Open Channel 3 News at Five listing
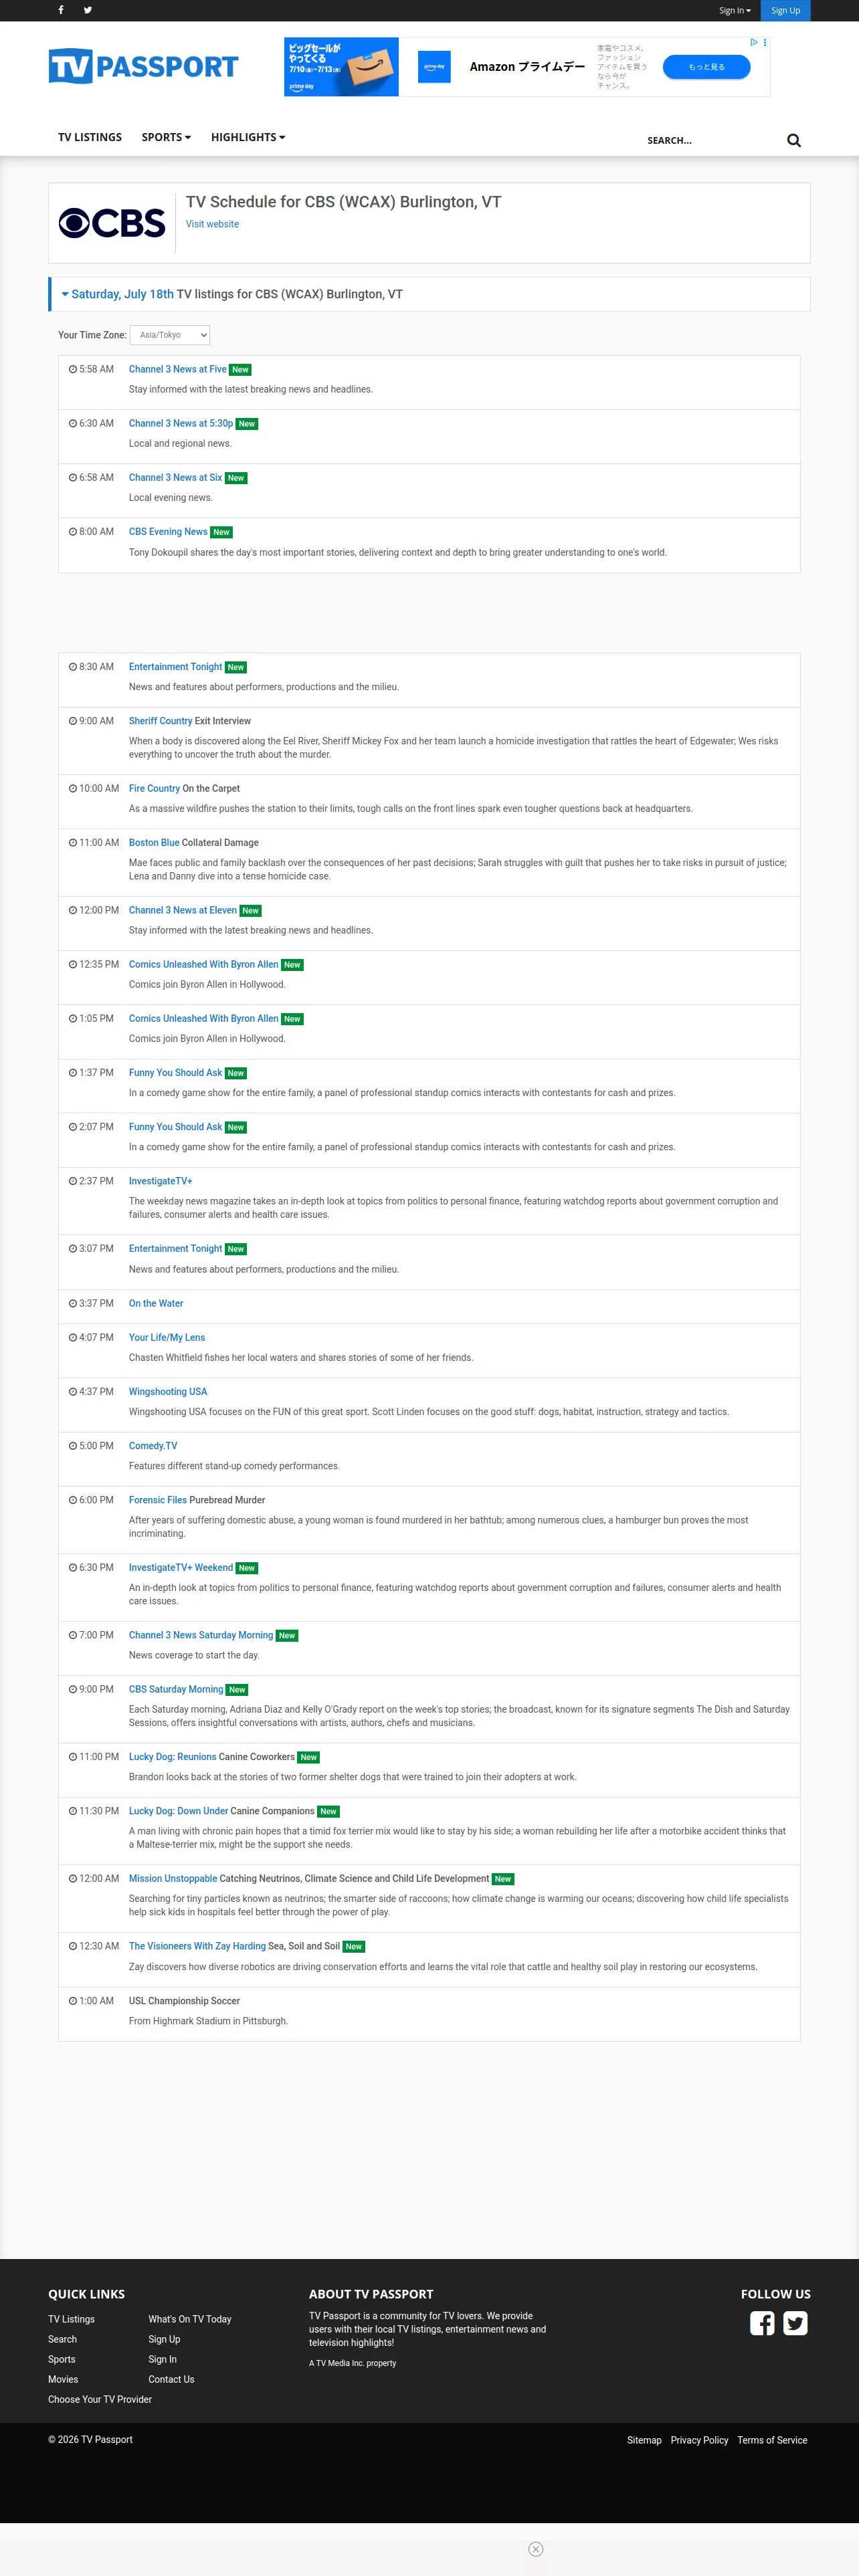The width and height of the screenshot is (859, 2576). point(178,369)
